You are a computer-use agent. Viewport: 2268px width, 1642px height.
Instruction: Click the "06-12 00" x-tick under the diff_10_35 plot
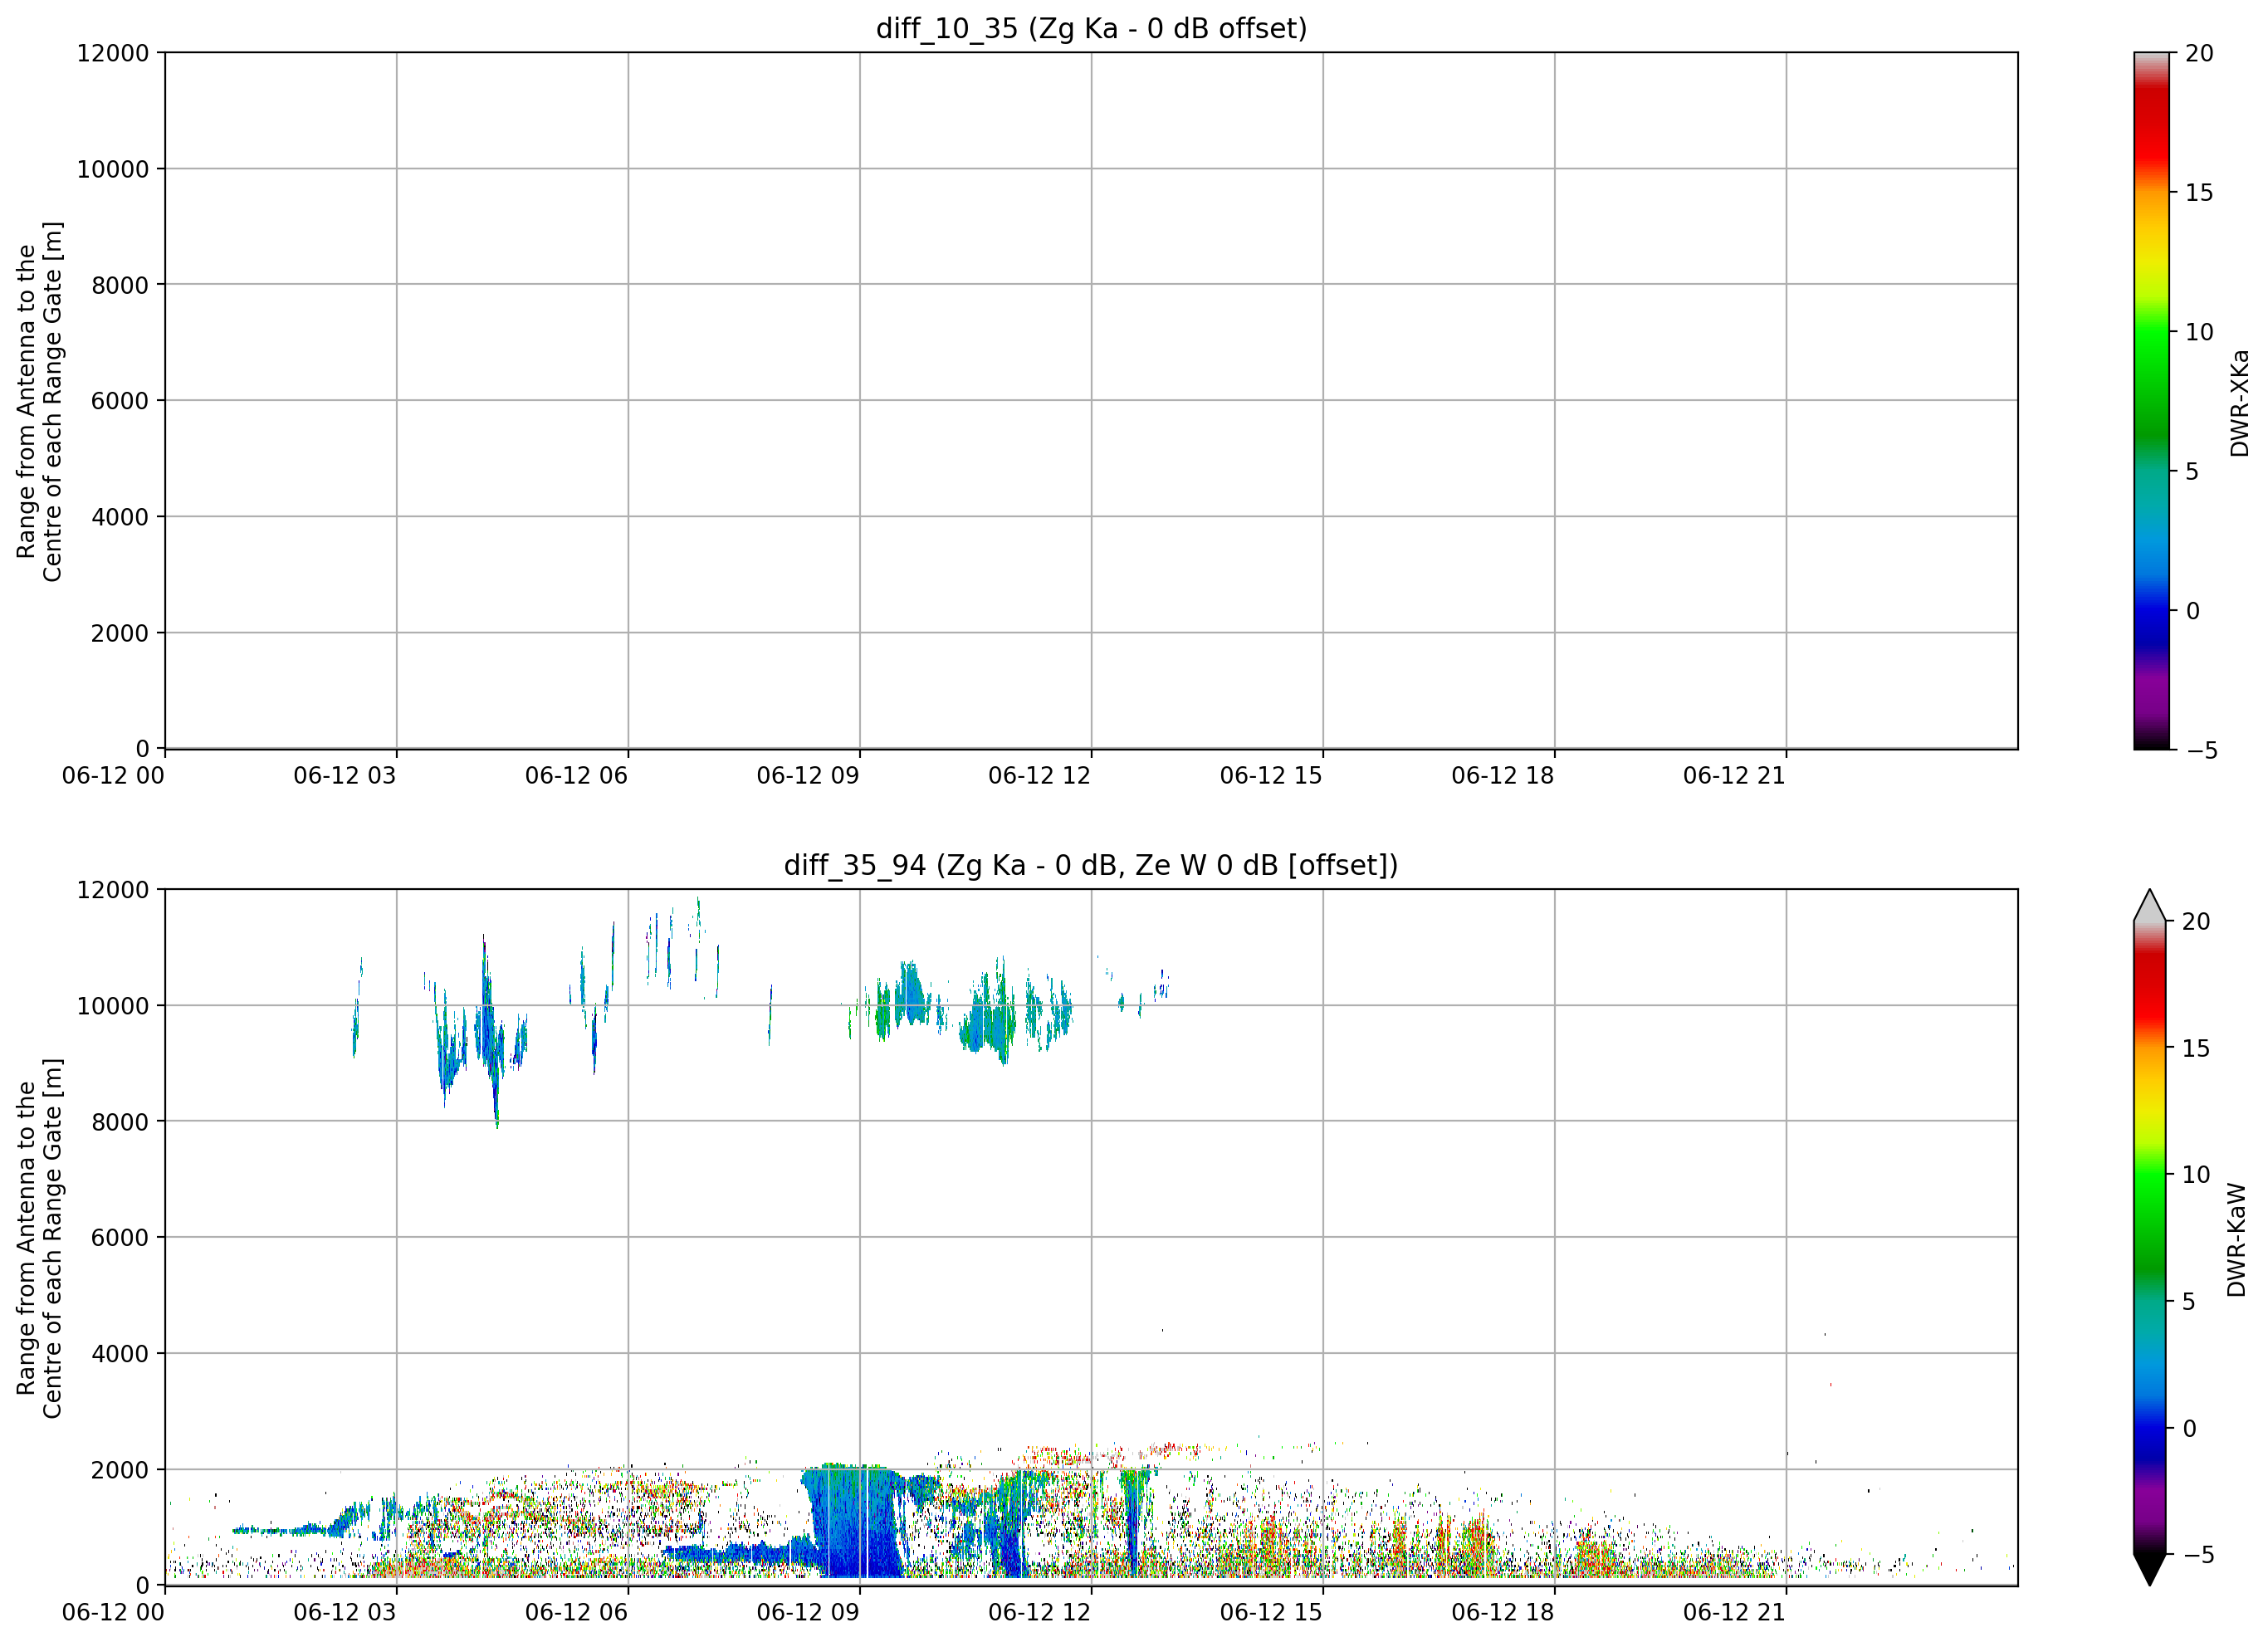click(113, 775)
